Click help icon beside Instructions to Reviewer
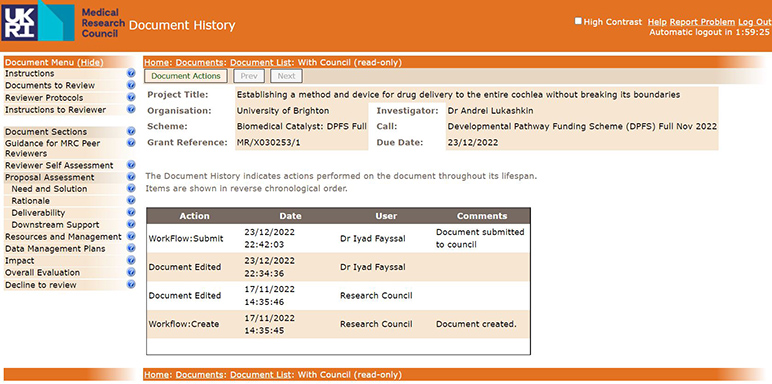This screenshot has width=772, height=384. click(x=131, y=109)
